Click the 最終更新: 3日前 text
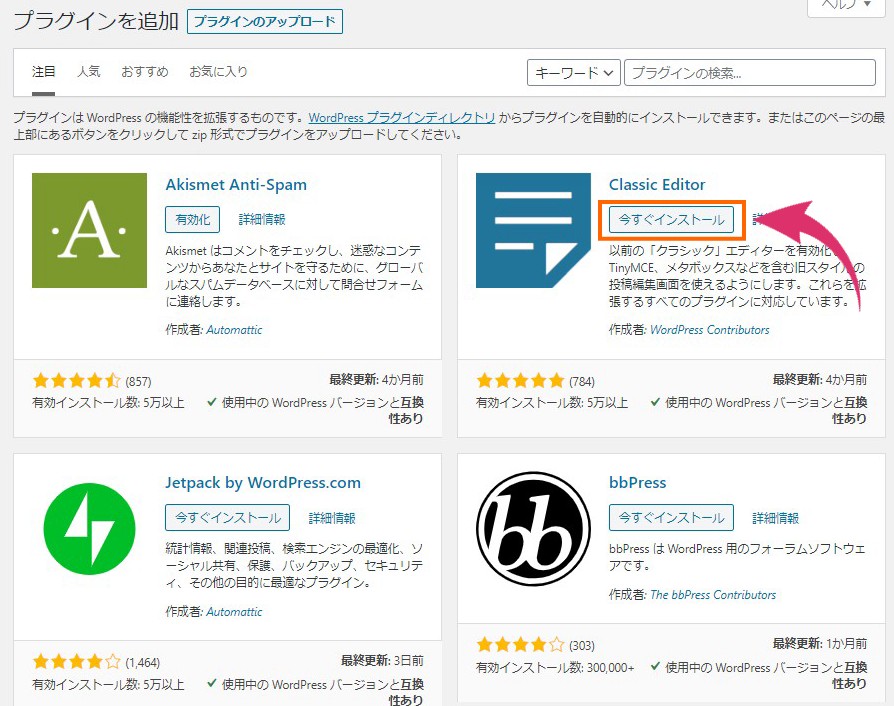 click(382, 661)
